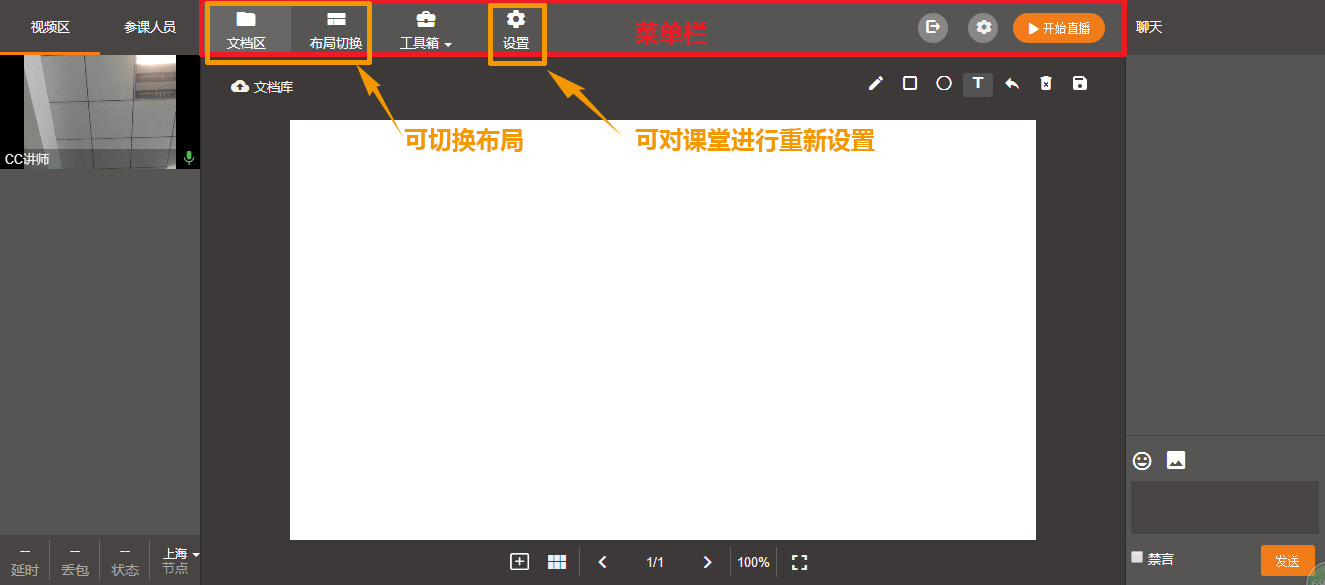Enable the 禁言 mute checkbox
This screenshot has height=585, width=1325.
(1137, 558)
